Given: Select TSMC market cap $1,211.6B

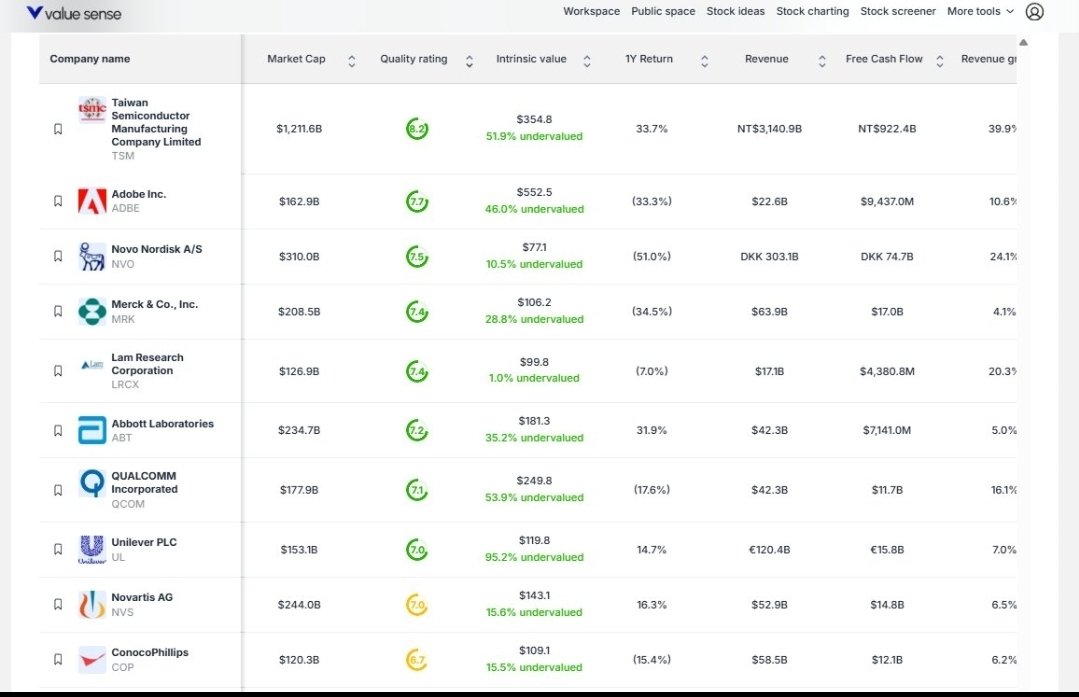Looking at the screenshot, I should click(299, 129).
